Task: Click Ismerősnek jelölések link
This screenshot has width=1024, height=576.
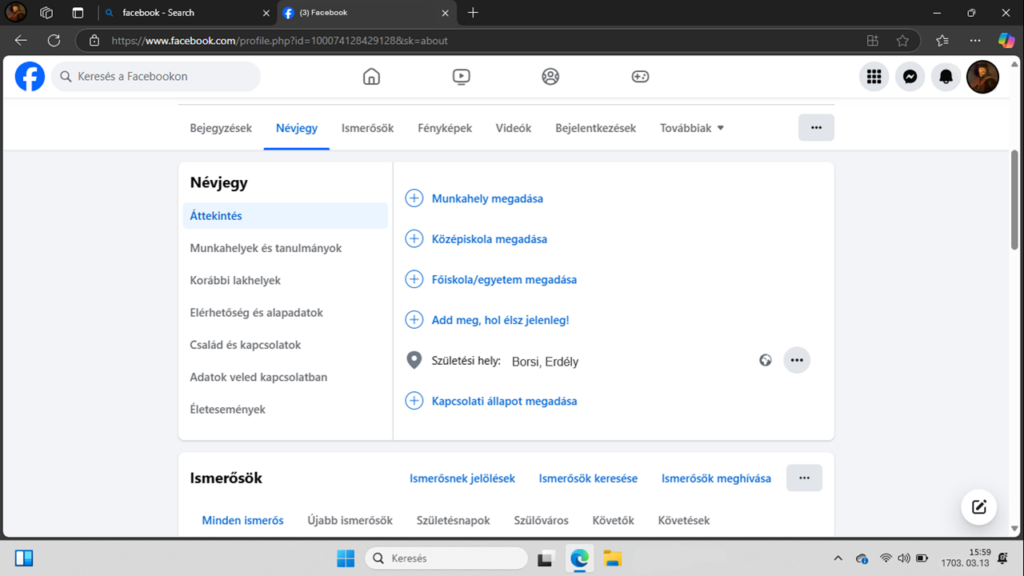Action: click(462, 478)
